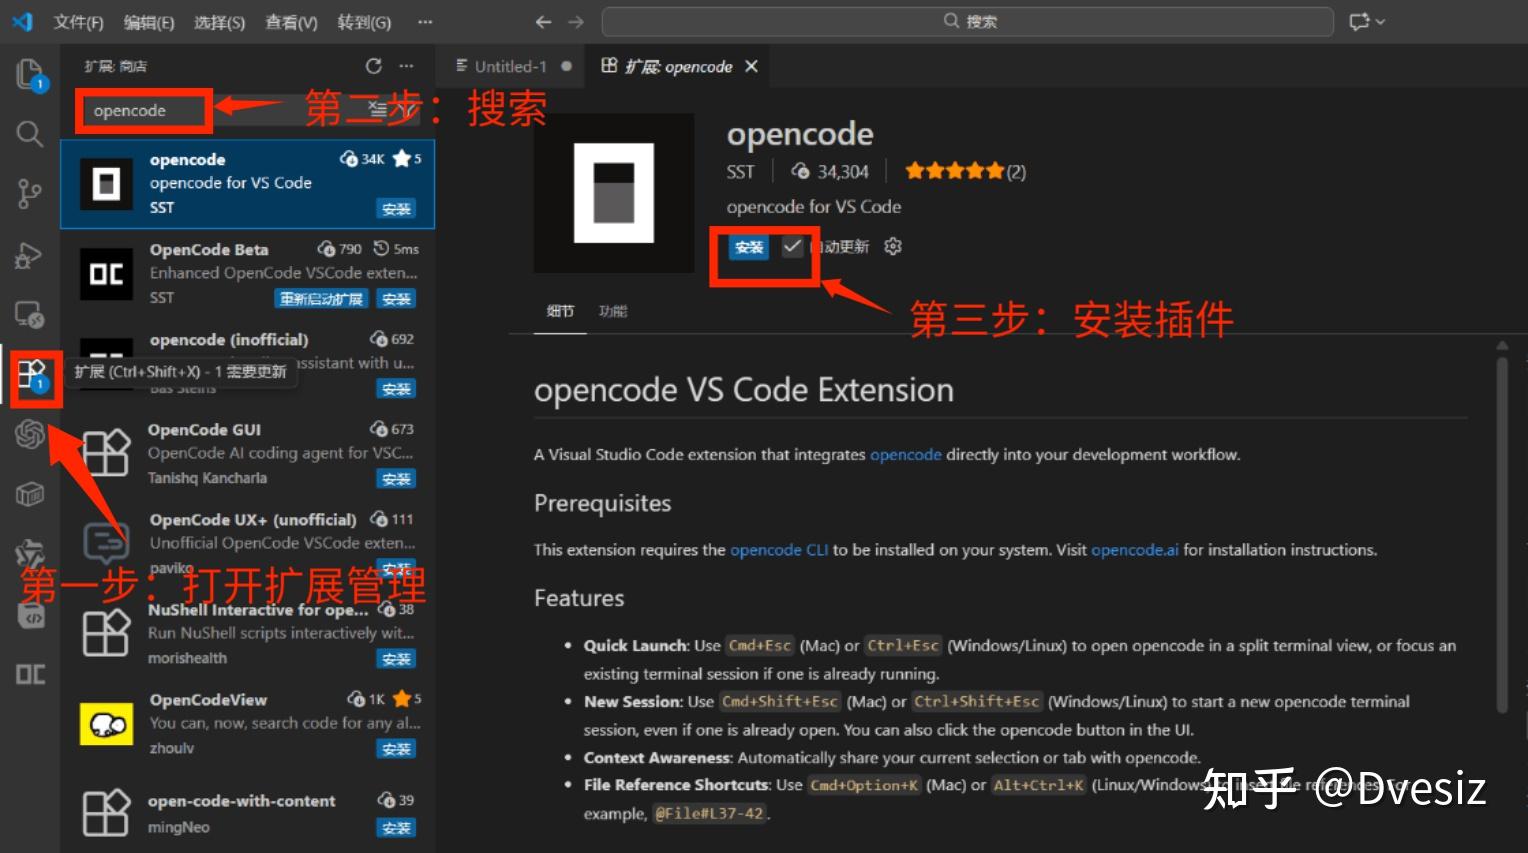Open the opencode CLI link
1528x853 pixels.
(779, 550)
